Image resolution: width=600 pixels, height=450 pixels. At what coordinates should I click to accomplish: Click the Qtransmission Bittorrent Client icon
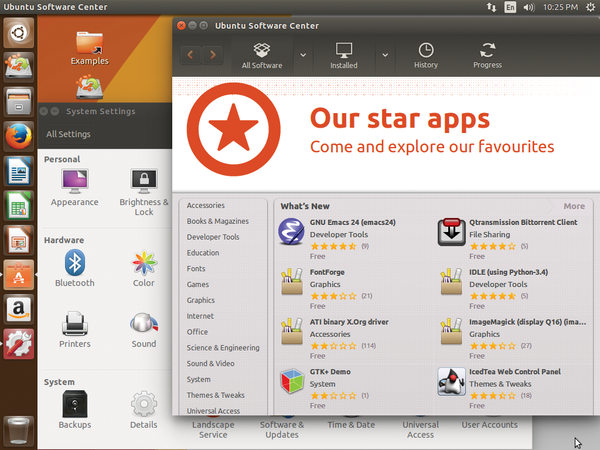coord(452,232)
